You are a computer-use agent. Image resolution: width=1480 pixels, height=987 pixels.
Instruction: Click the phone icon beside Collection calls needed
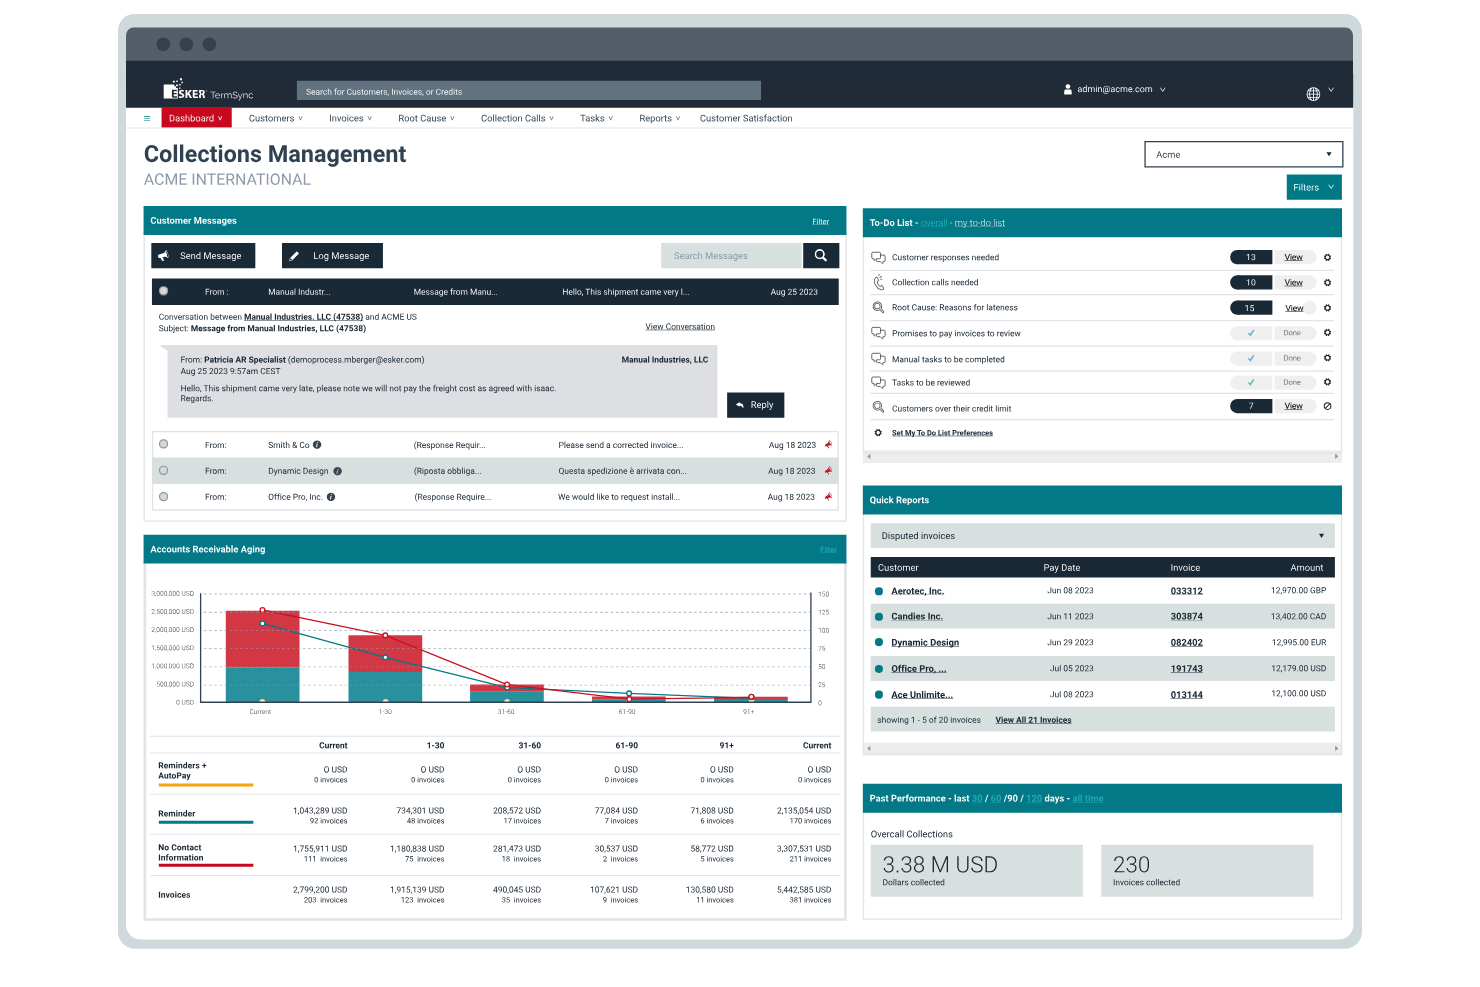coord(878,282)
